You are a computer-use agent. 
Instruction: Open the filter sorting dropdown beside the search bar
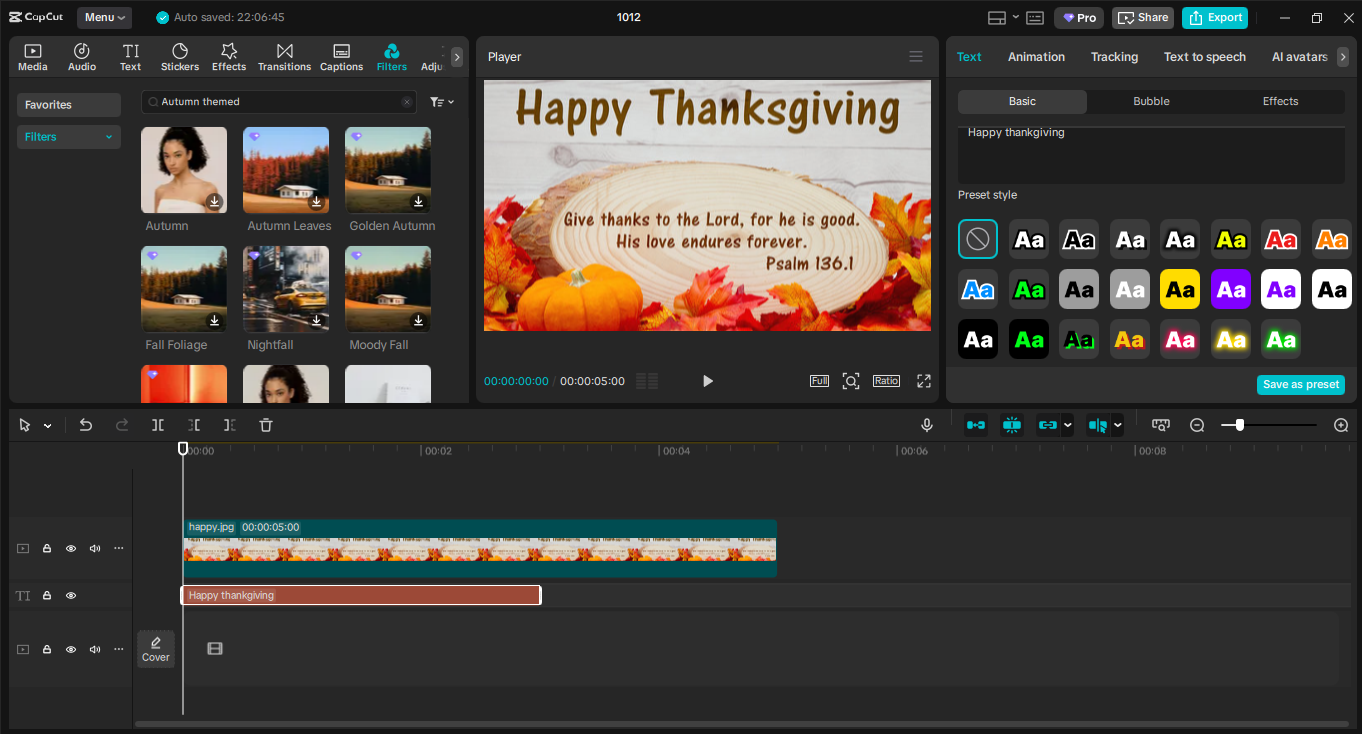441,102
